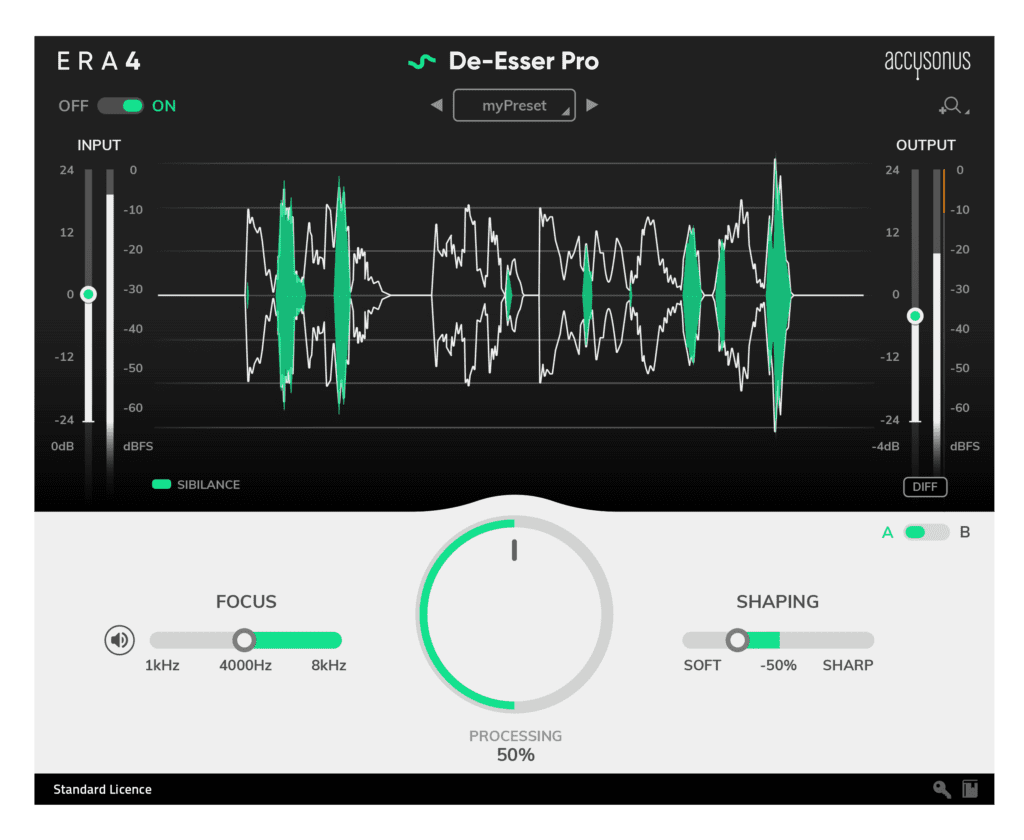Click the SIBILANCE legend label
Image resolution: width=1024 pixels, height=840 pixels.
point(208,485)
